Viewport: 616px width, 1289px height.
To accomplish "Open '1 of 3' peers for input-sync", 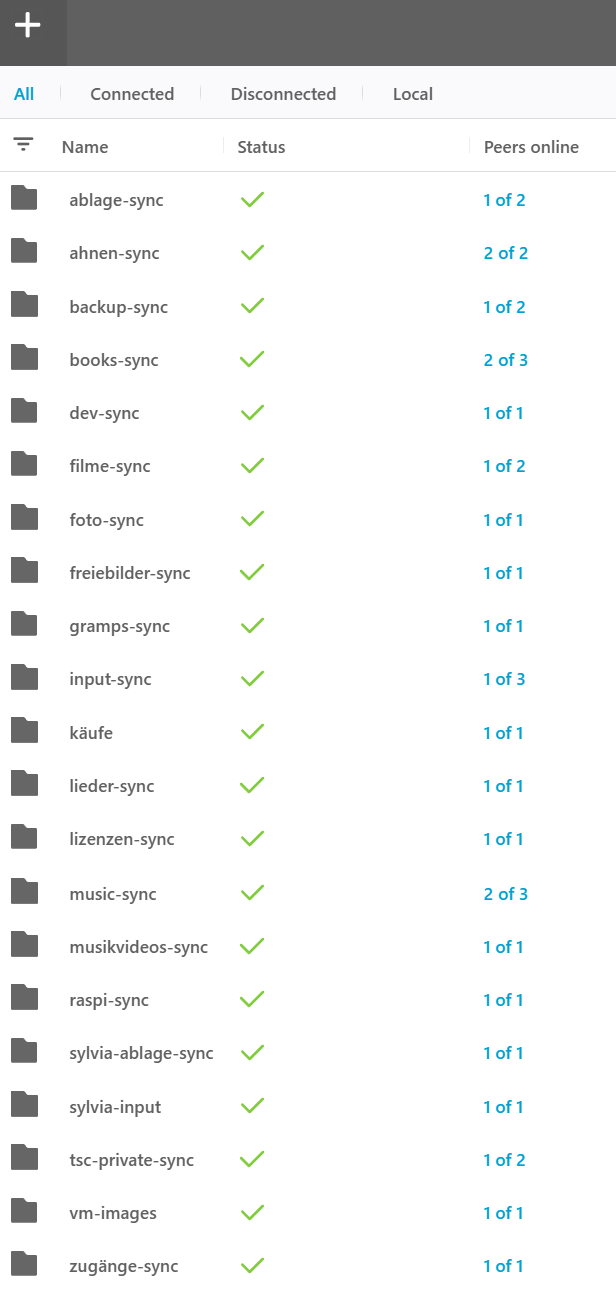I will (504, 680).
